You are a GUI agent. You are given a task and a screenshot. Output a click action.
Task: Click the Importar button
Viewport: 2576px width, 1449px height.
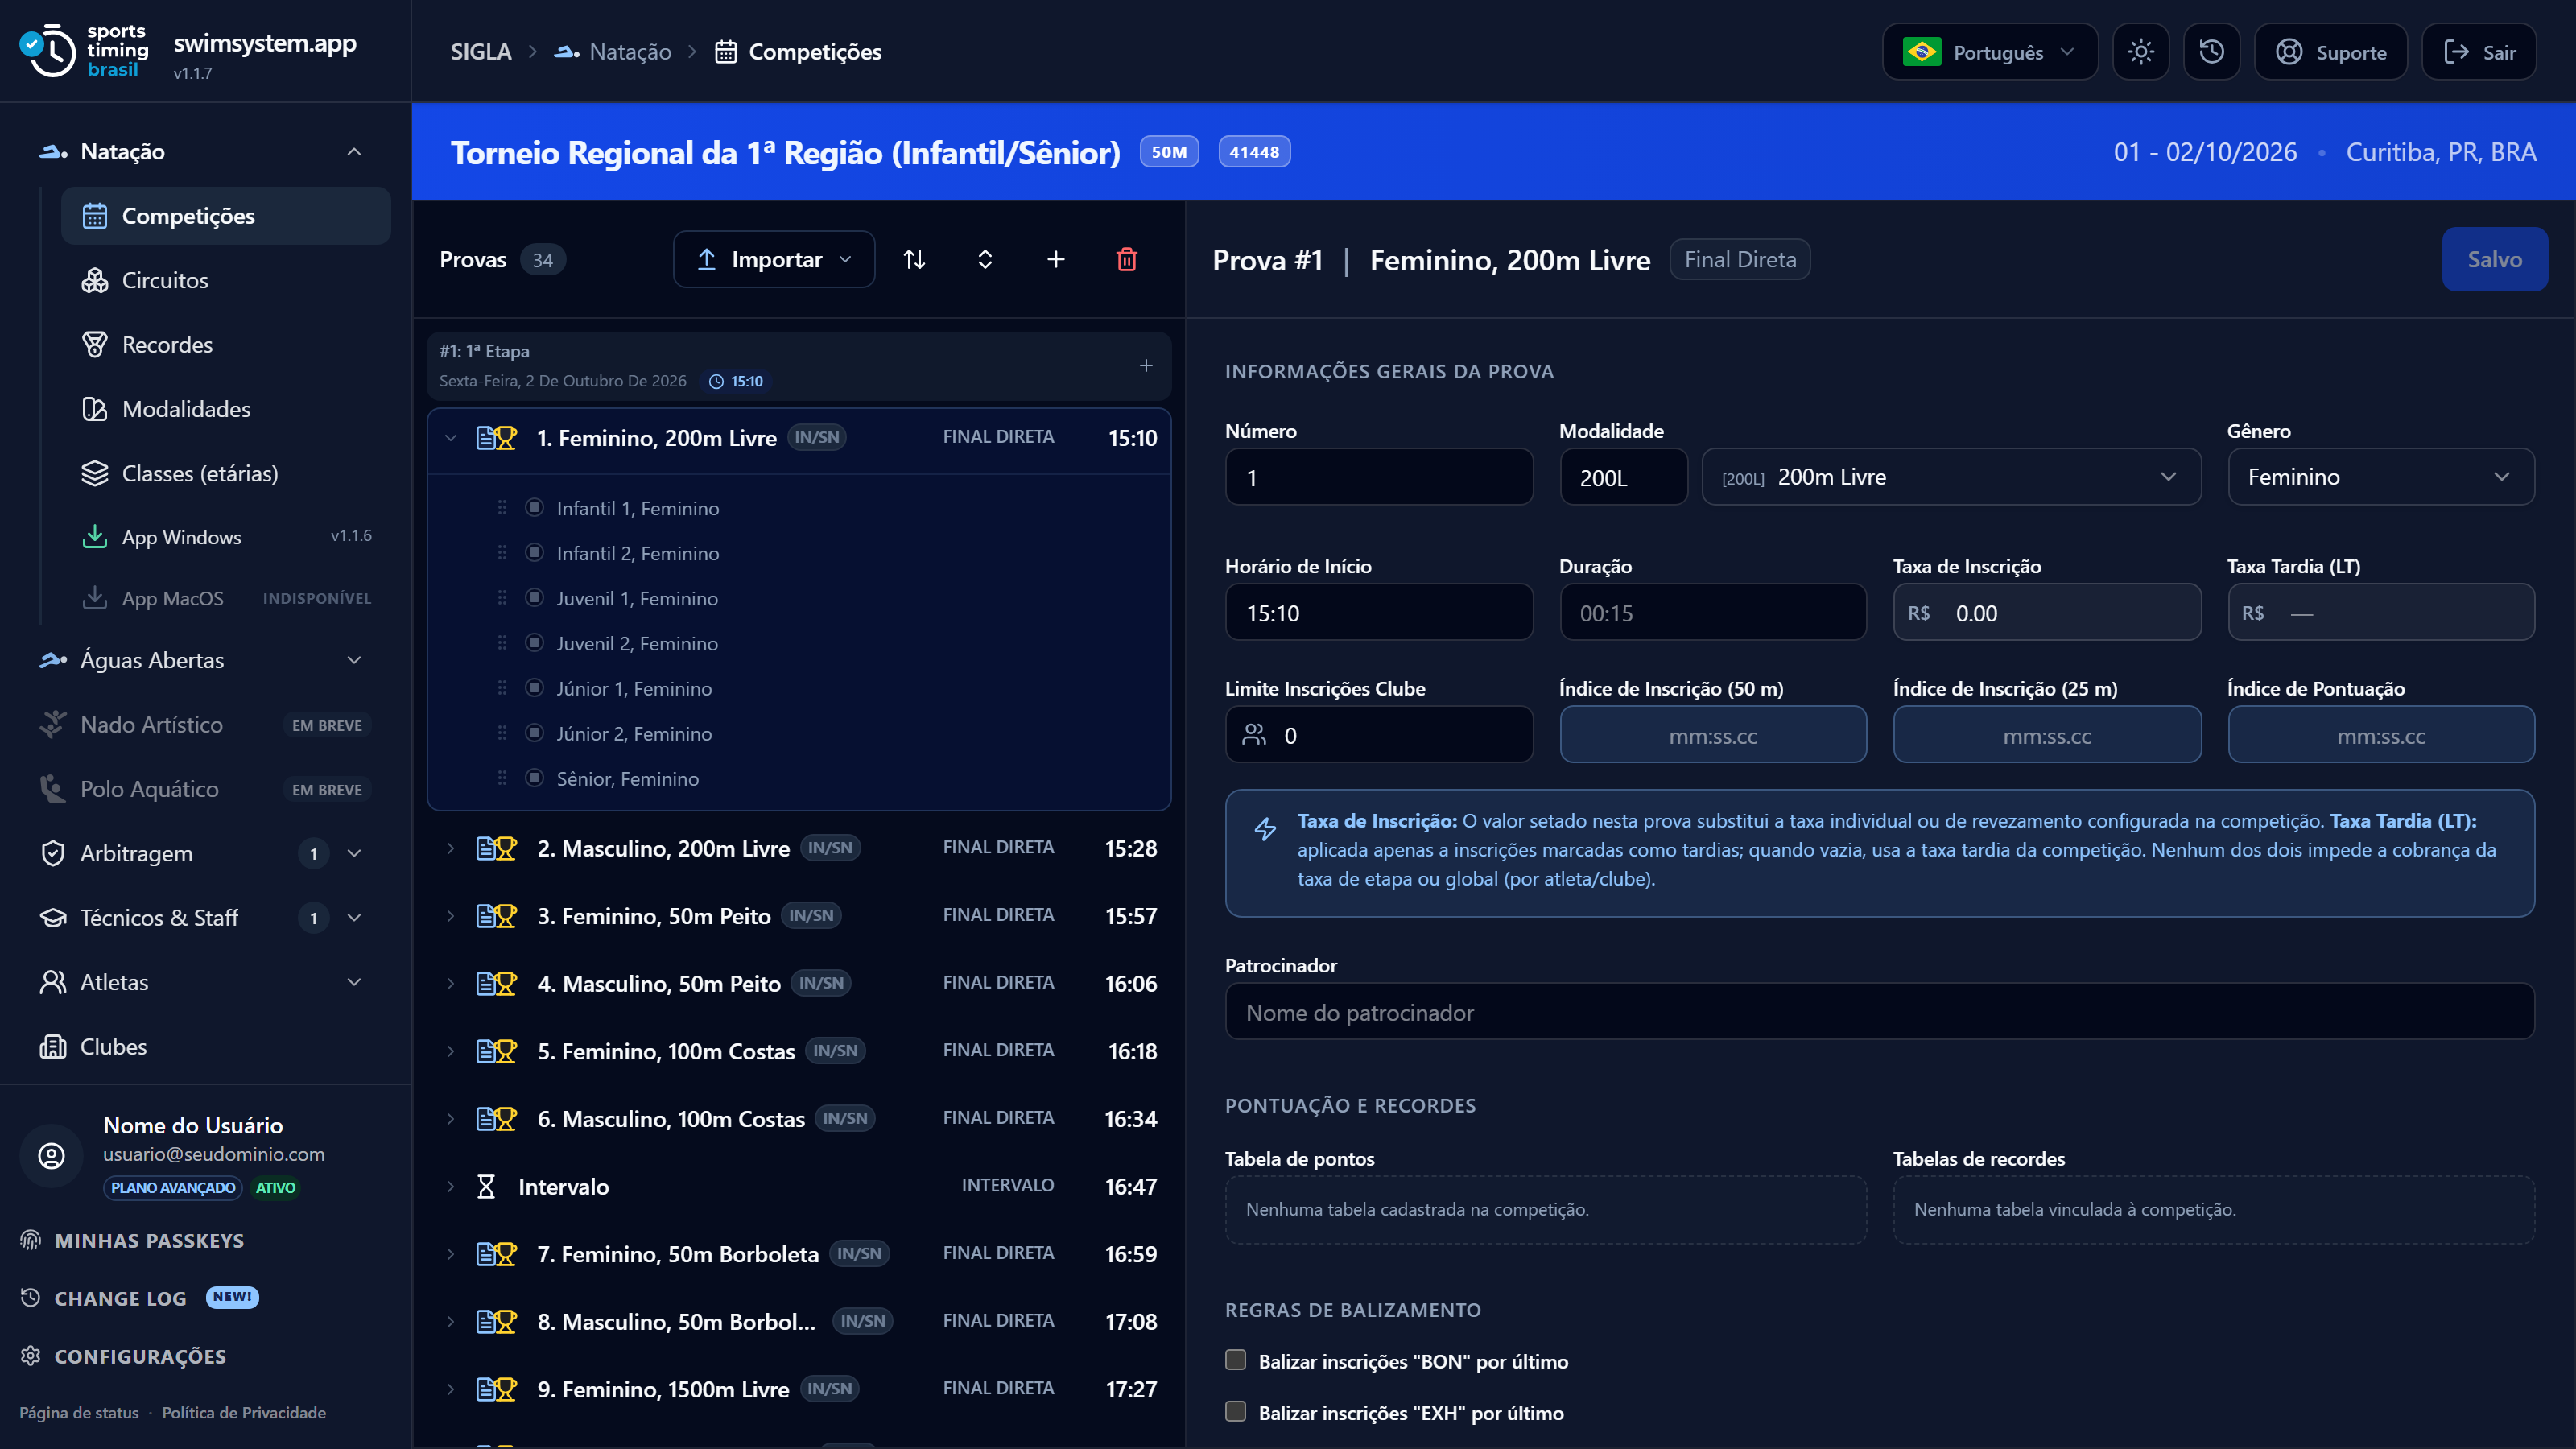pyautogui.click(x=774, y=260)
